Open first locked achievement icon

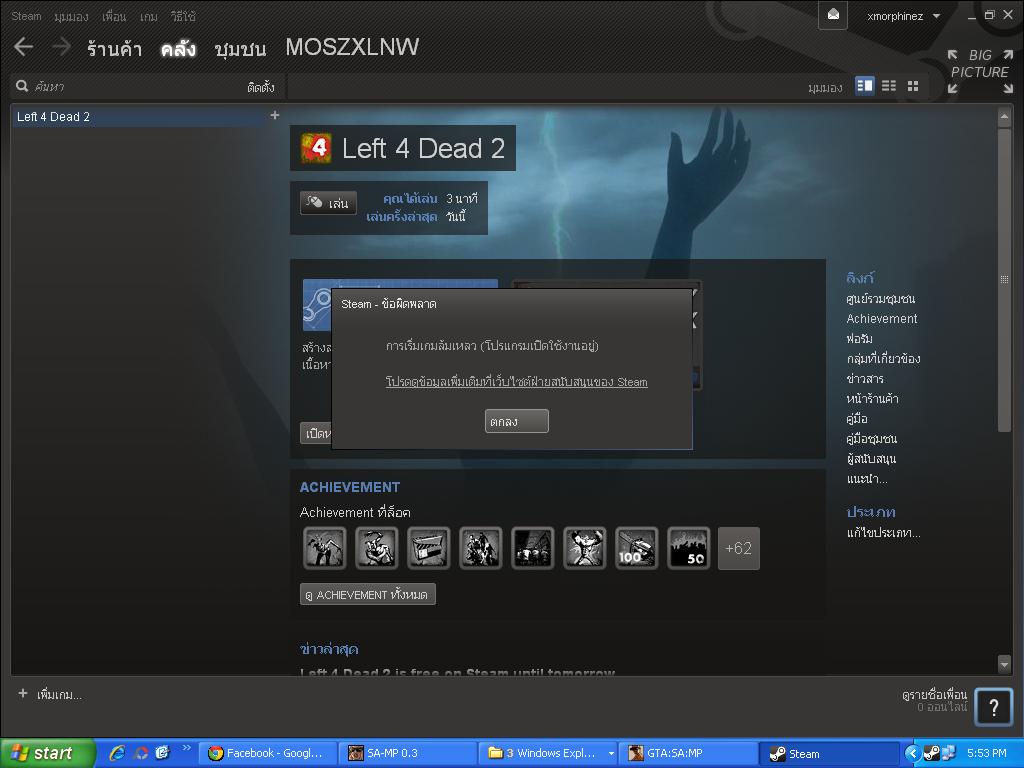(x=325, y=549)
